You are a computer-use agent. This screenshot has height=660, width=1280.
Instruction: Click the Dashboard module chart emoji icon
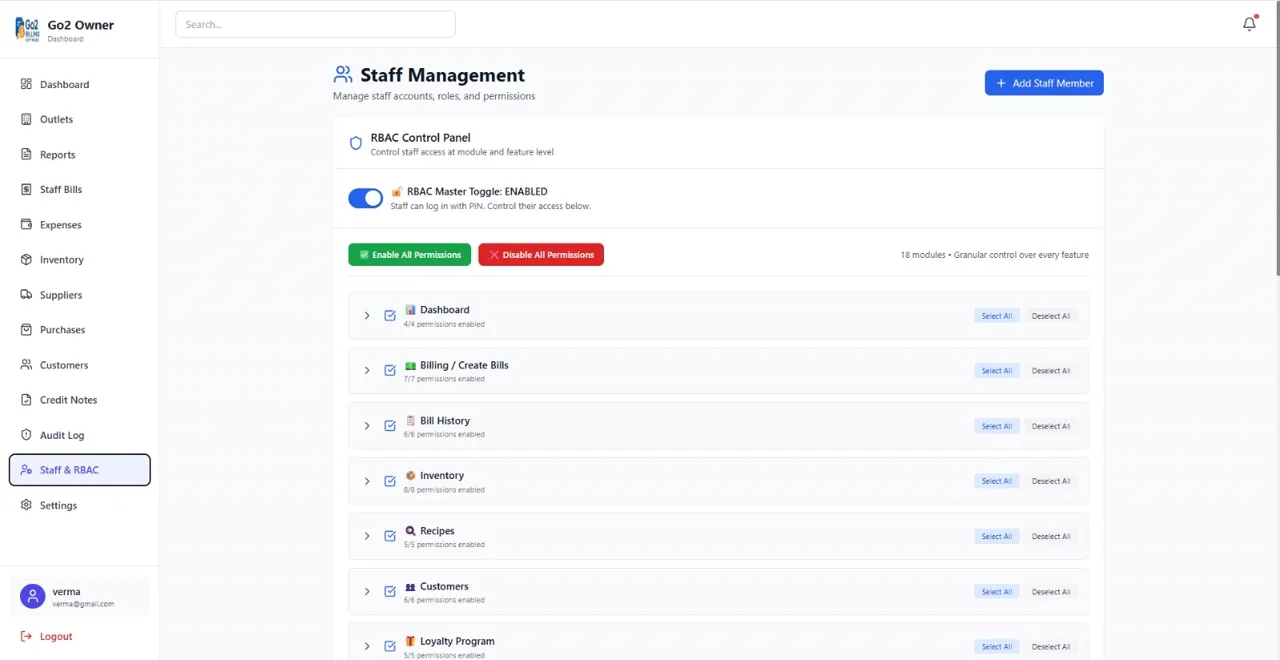pos(410,309)
